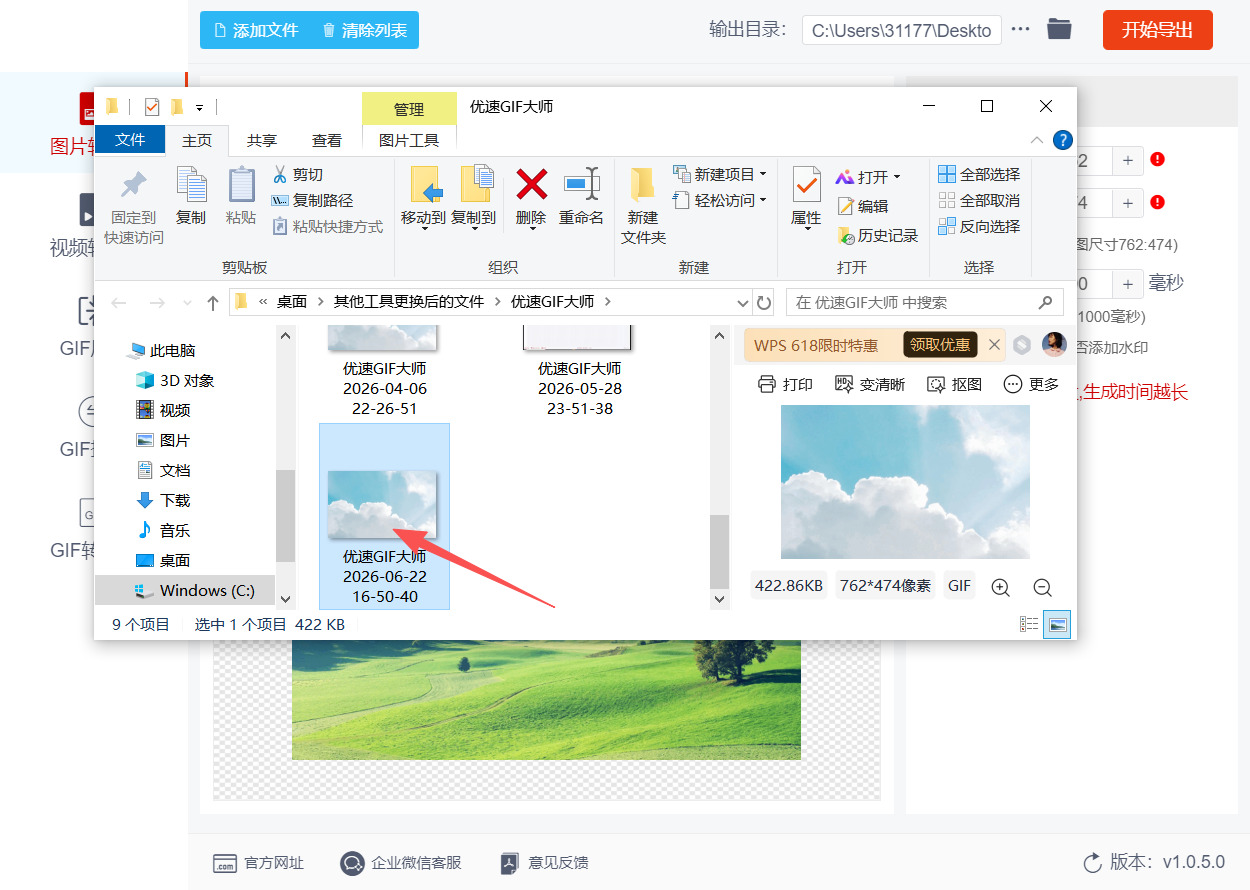Image resolution: width=1250 pixels, height=890 pixels.
Task: Switch to the View ribbon tab
Action: tap(327, 141)
